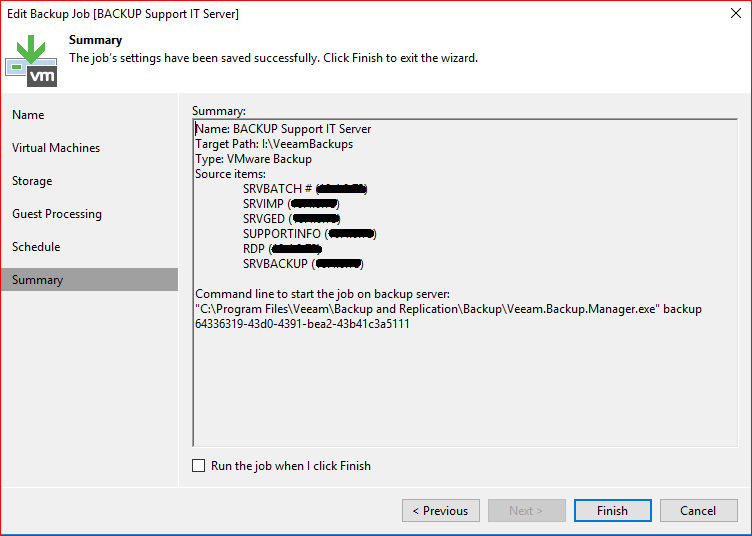Close the Edit Backup Job dialog

[x=726, y=14]
